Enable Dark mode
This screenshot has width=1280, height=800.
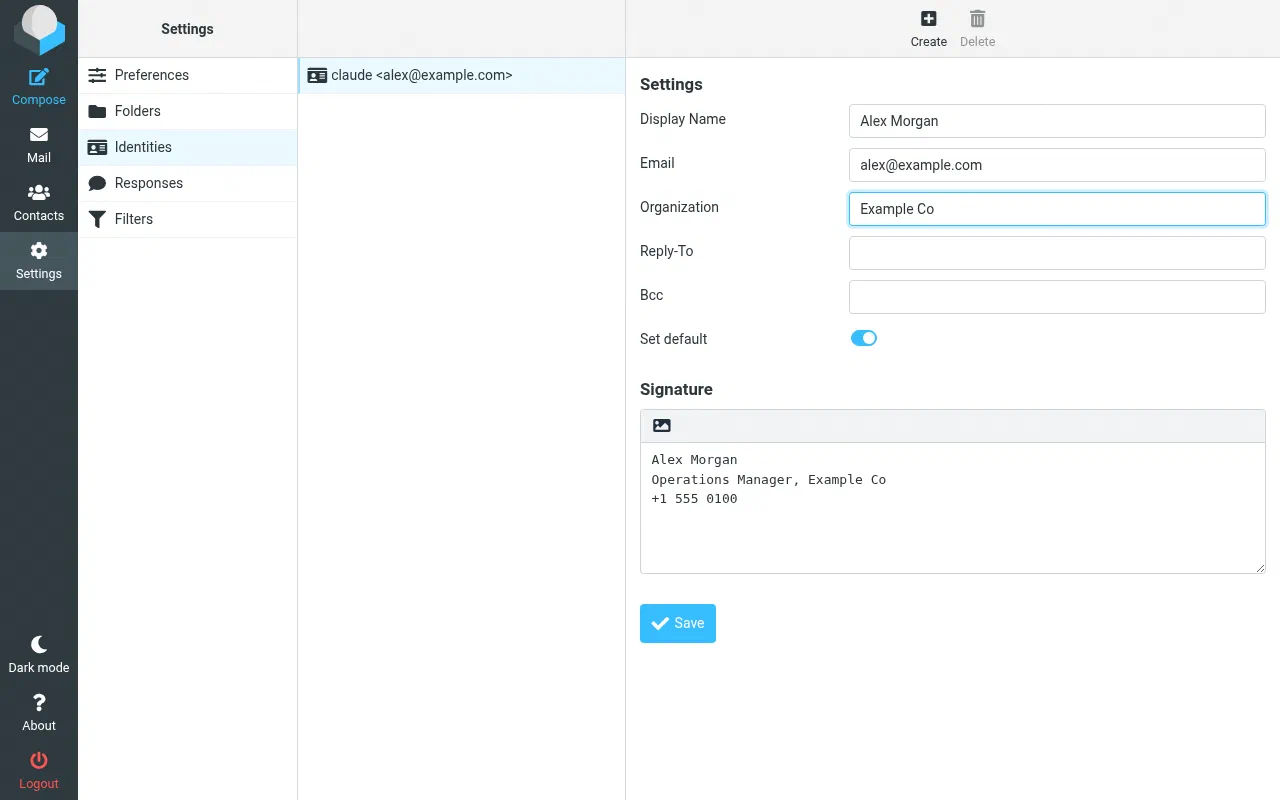(x=39, y=655)
